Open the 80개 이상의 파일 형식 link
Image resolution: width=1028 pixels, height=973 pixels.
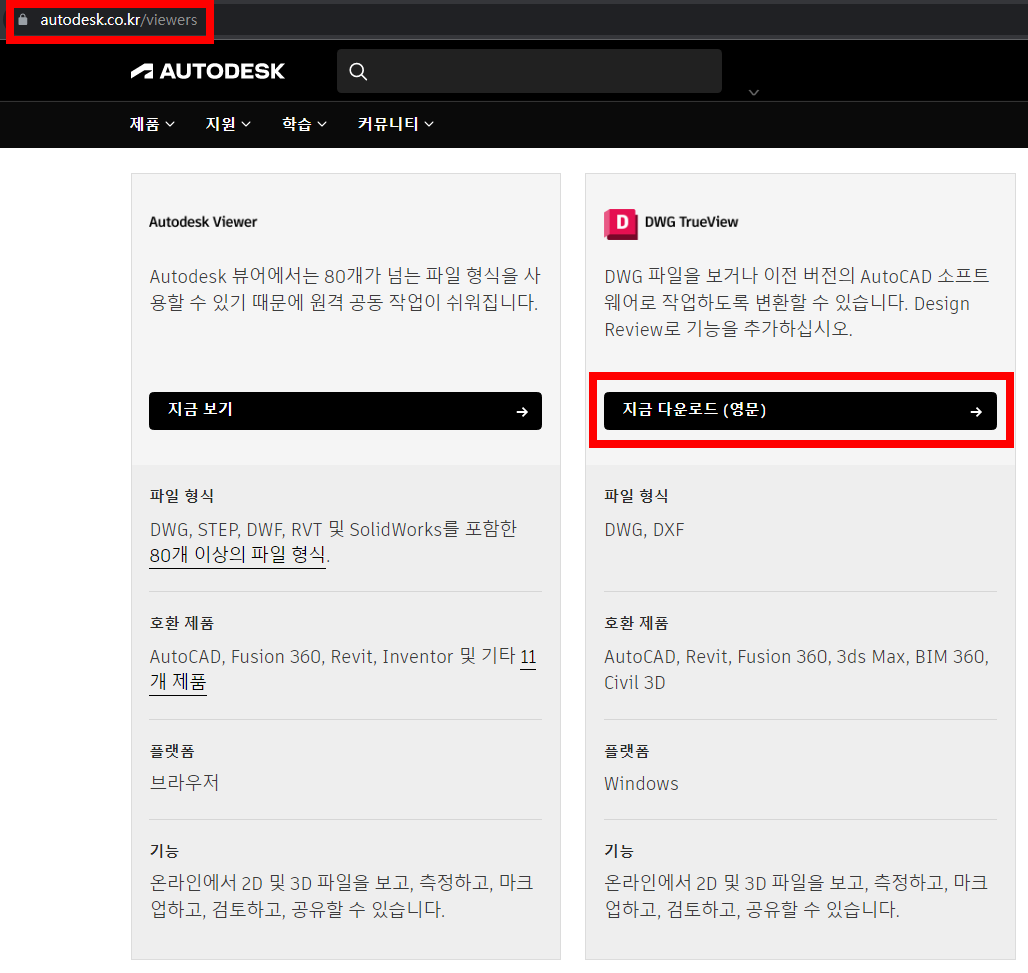(x=237, y=555)
